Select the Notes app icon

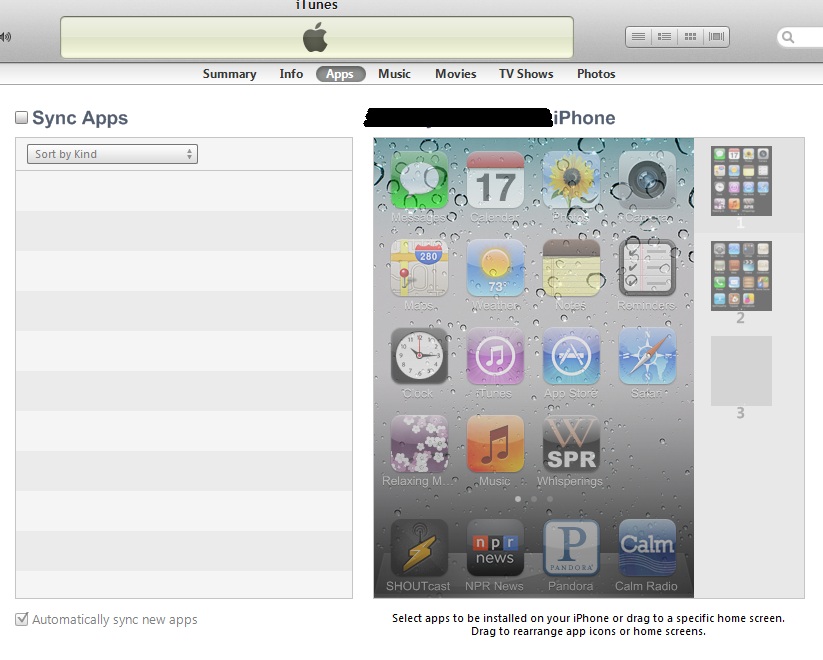(571, 268)
